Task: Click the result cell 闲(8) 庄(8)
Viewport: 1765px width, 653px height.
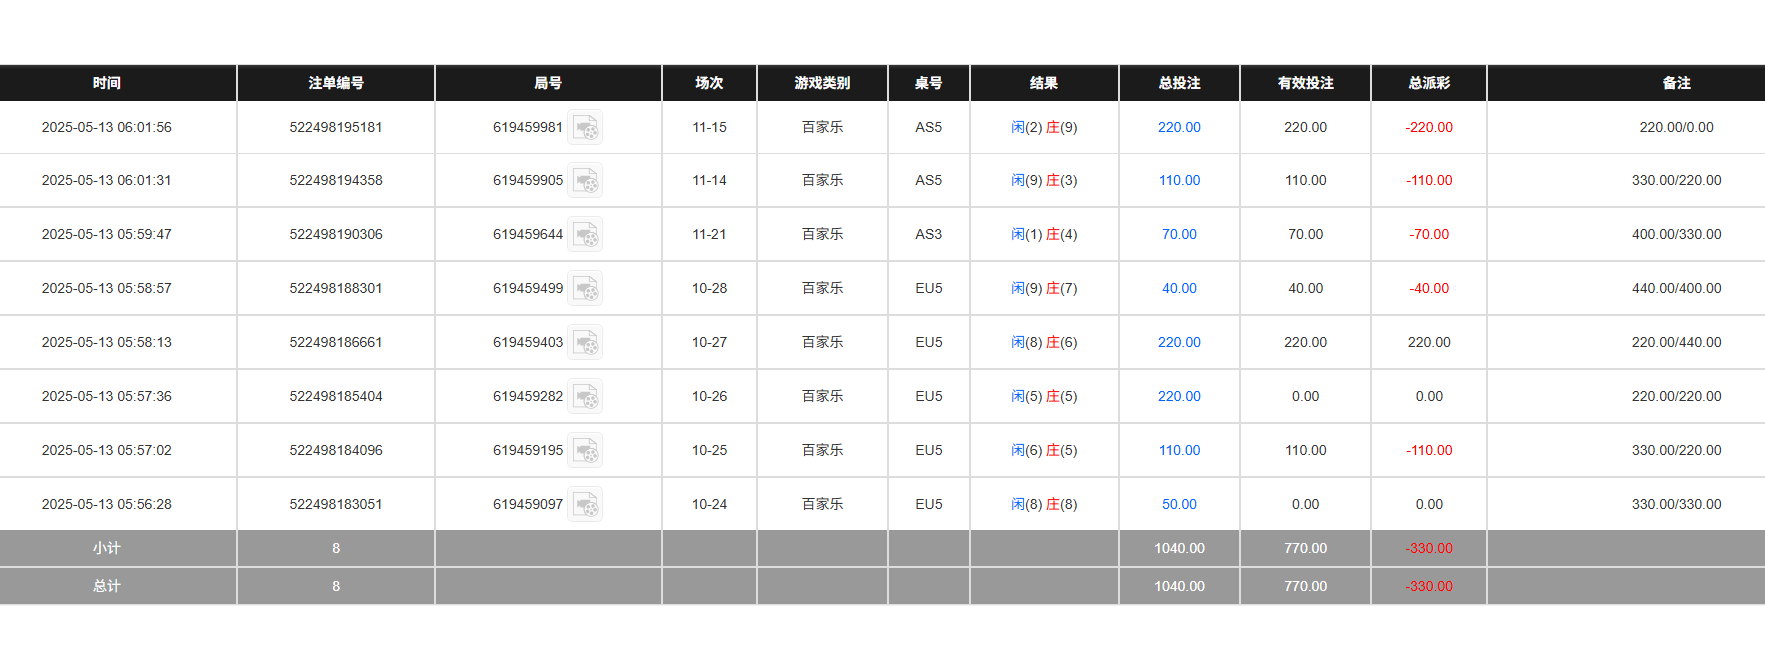Action: 1044,505
